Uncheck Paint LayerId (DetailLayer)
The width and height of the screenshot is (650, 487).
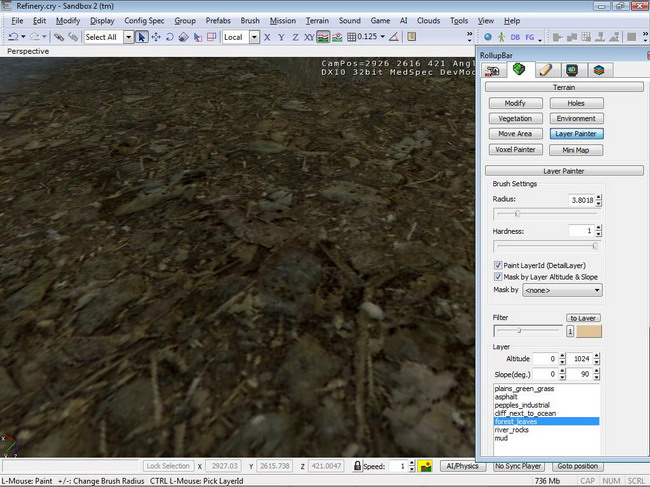pos(498,265)
